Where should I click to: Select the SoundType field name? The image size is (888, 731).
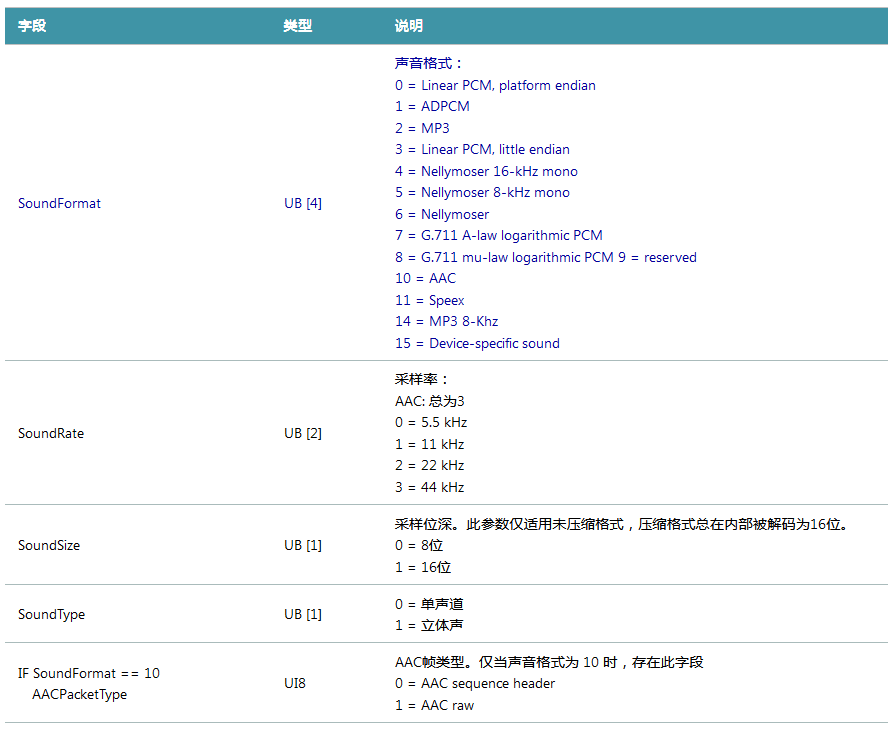[x=51, y=614]
